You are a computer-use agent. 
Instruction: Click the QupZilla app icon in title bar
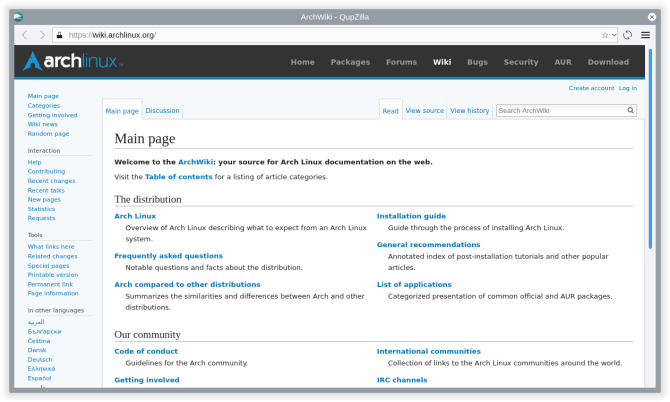point(18,17)
